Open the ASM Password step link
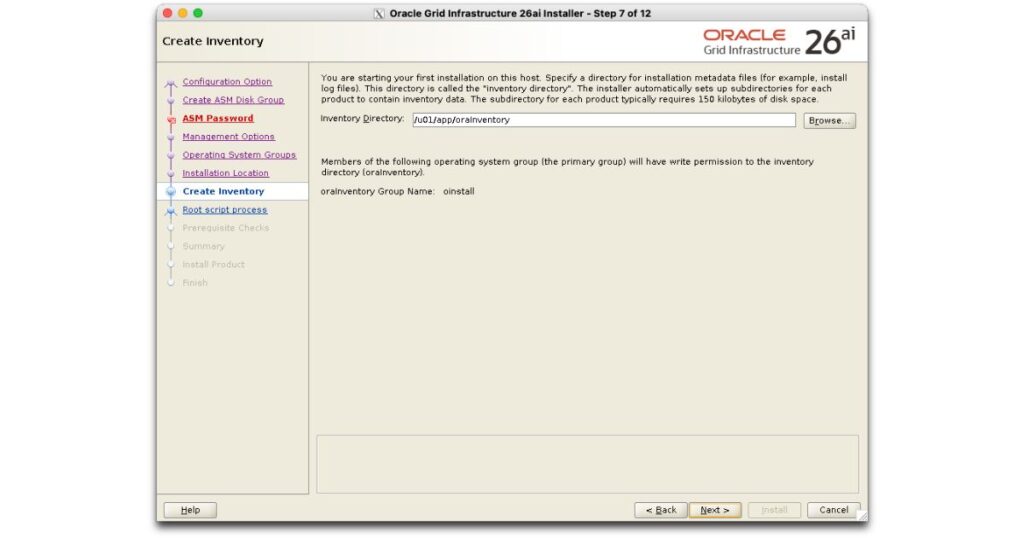The height and width of the screenshot is (538, 1024). [217, 118]
